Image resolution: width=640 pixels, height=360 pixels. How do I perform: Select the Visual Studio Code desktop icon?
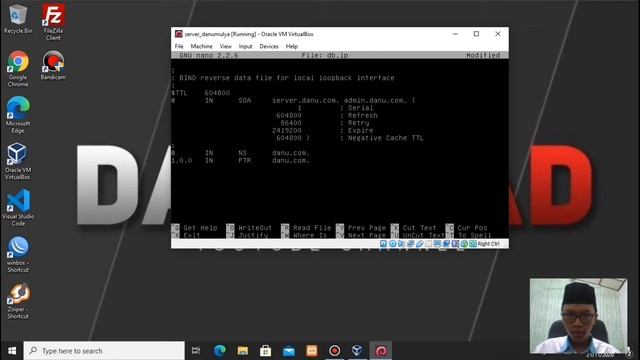pyautogui.click(x=18, y=208)
